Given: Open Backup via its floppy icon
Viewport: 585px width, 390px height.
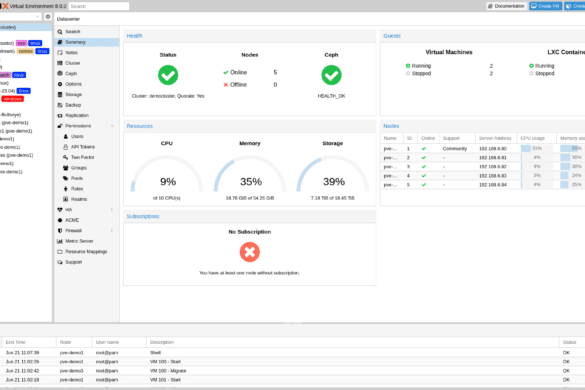Looking at the screenshot, I should [x=60, y=105].
